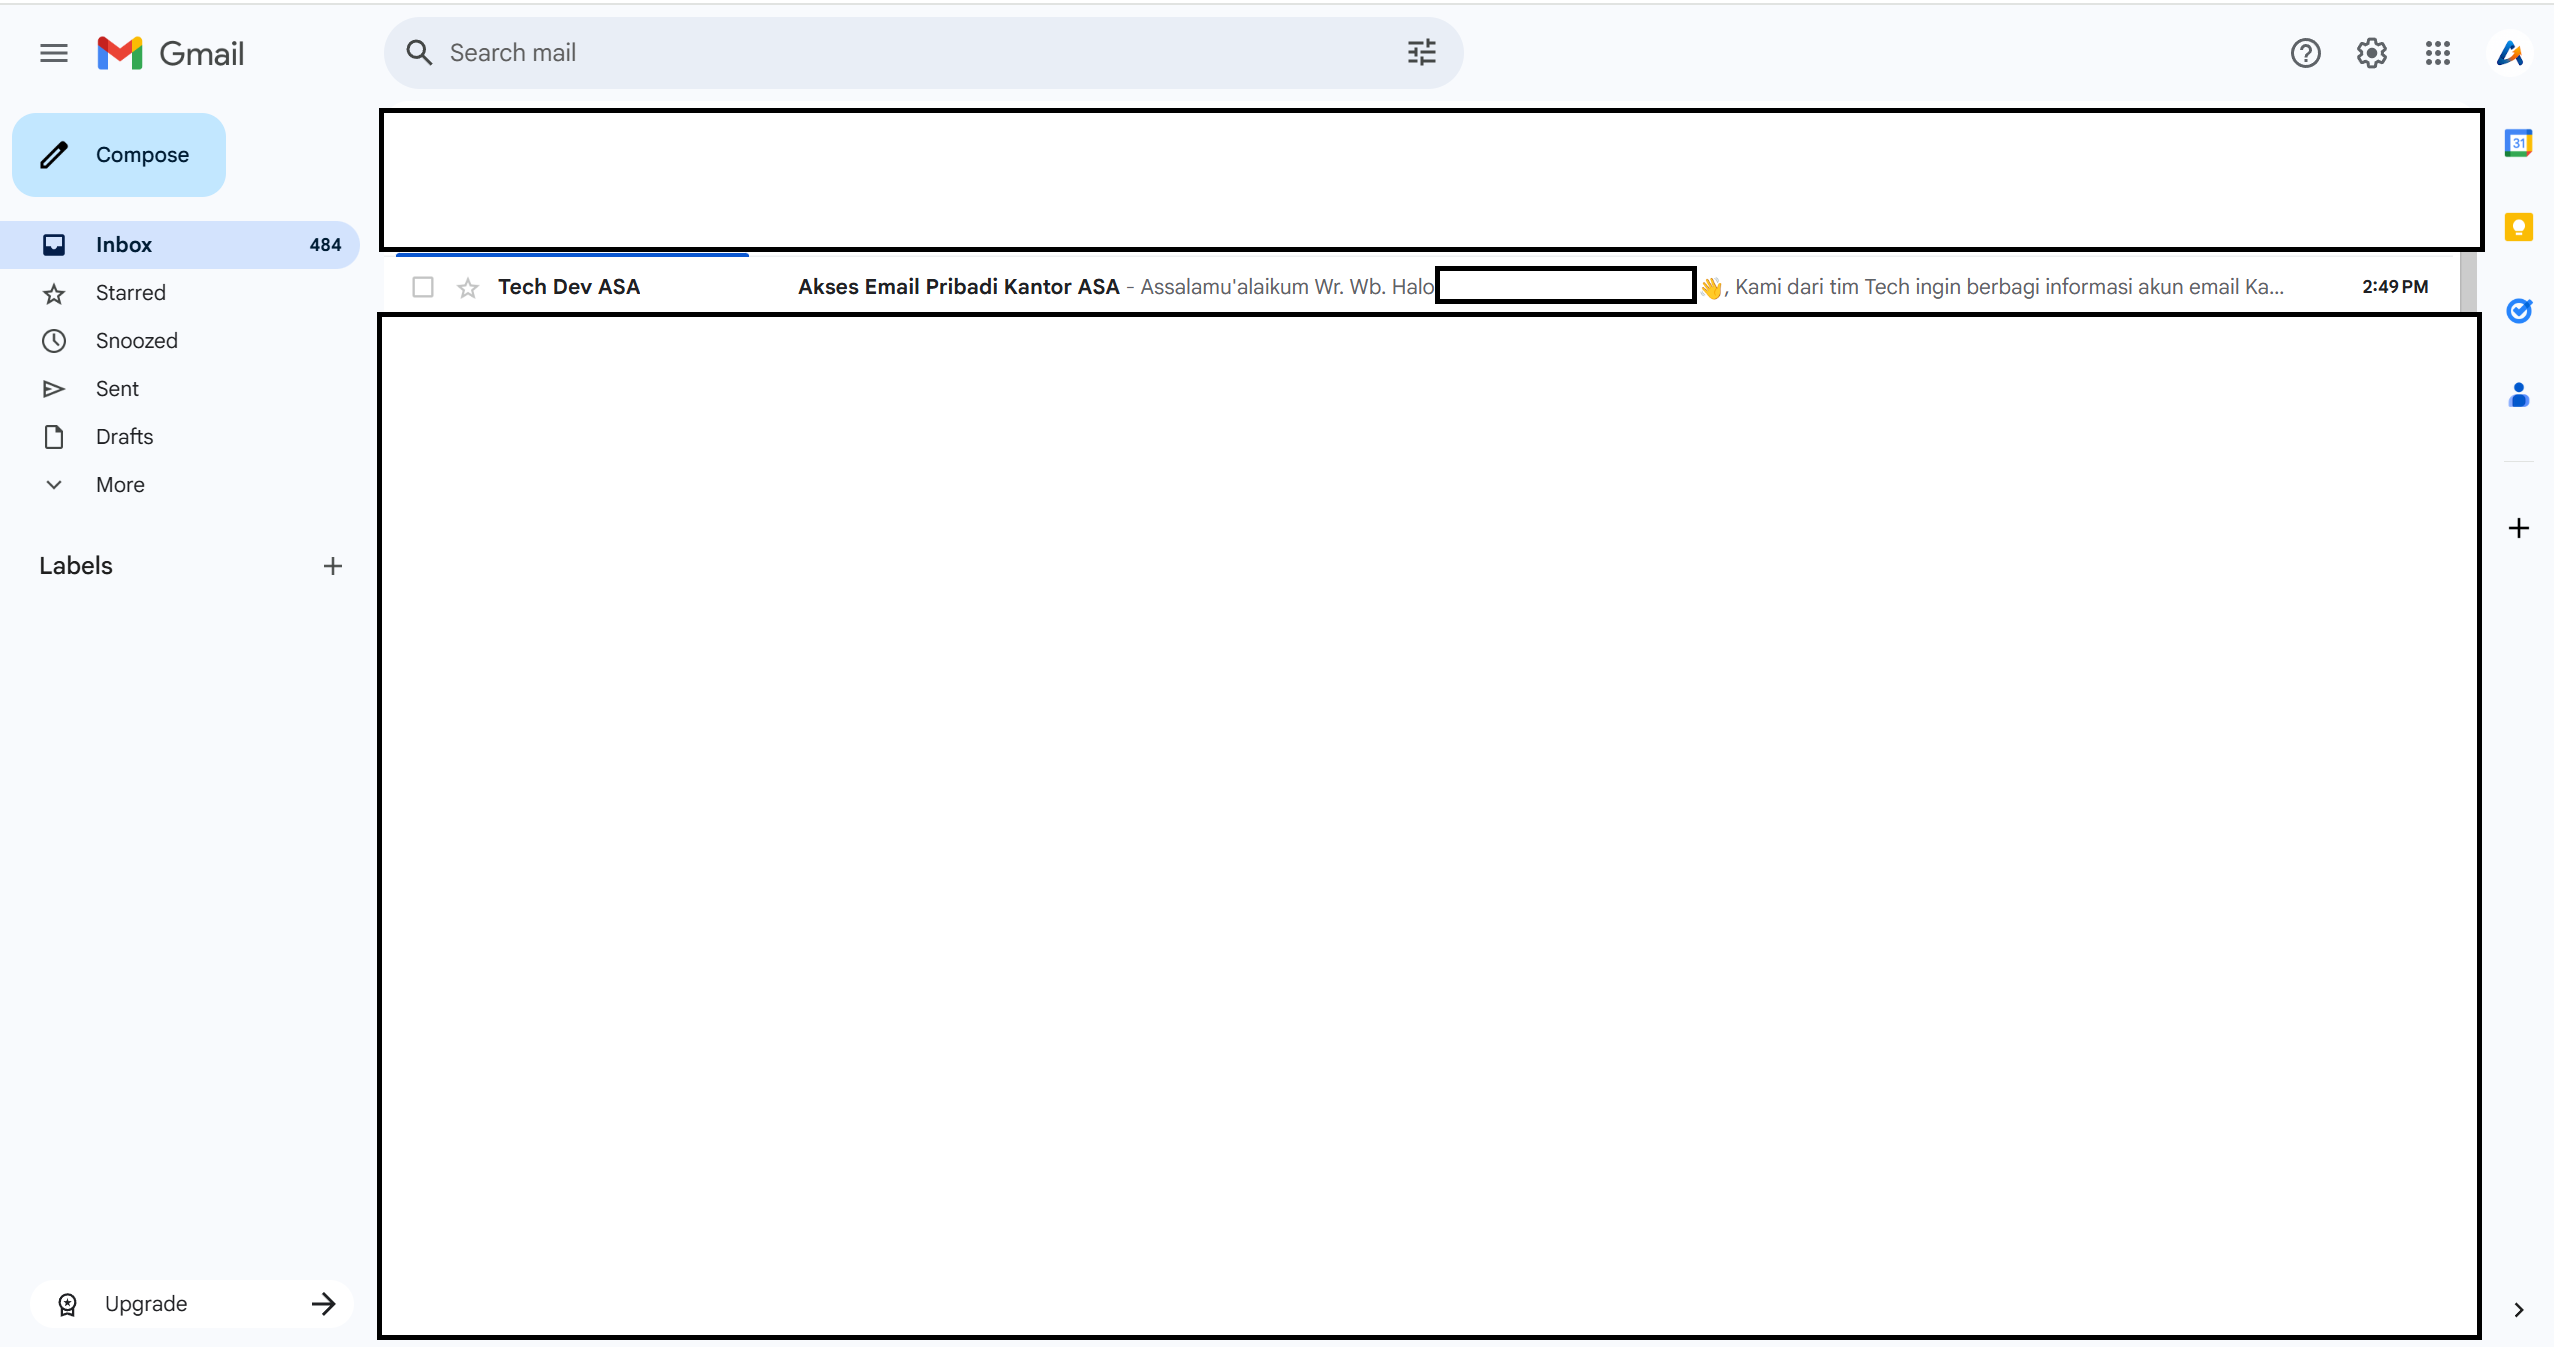Hide the side panel with chevron
The height and width of the screenshot is (1347, 2554).
(x=2518, y=1310)
